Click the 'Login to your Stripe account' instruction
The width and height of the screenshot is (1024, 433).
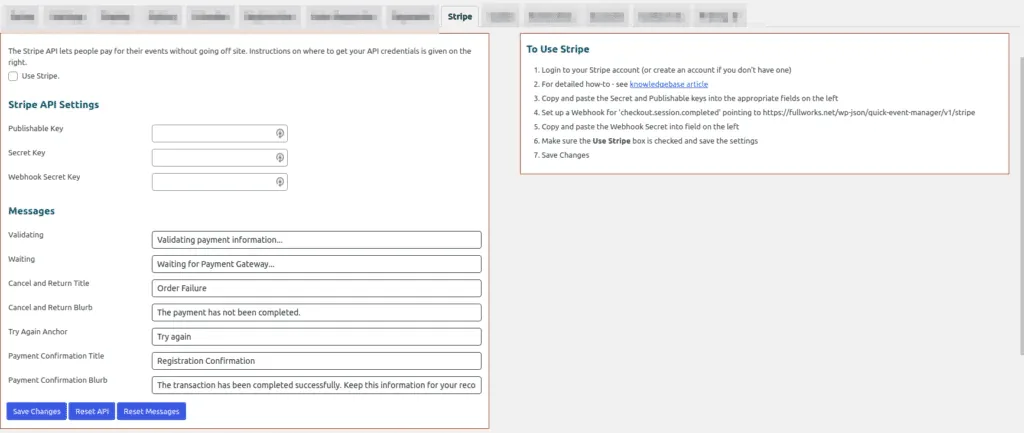point(666,70)
